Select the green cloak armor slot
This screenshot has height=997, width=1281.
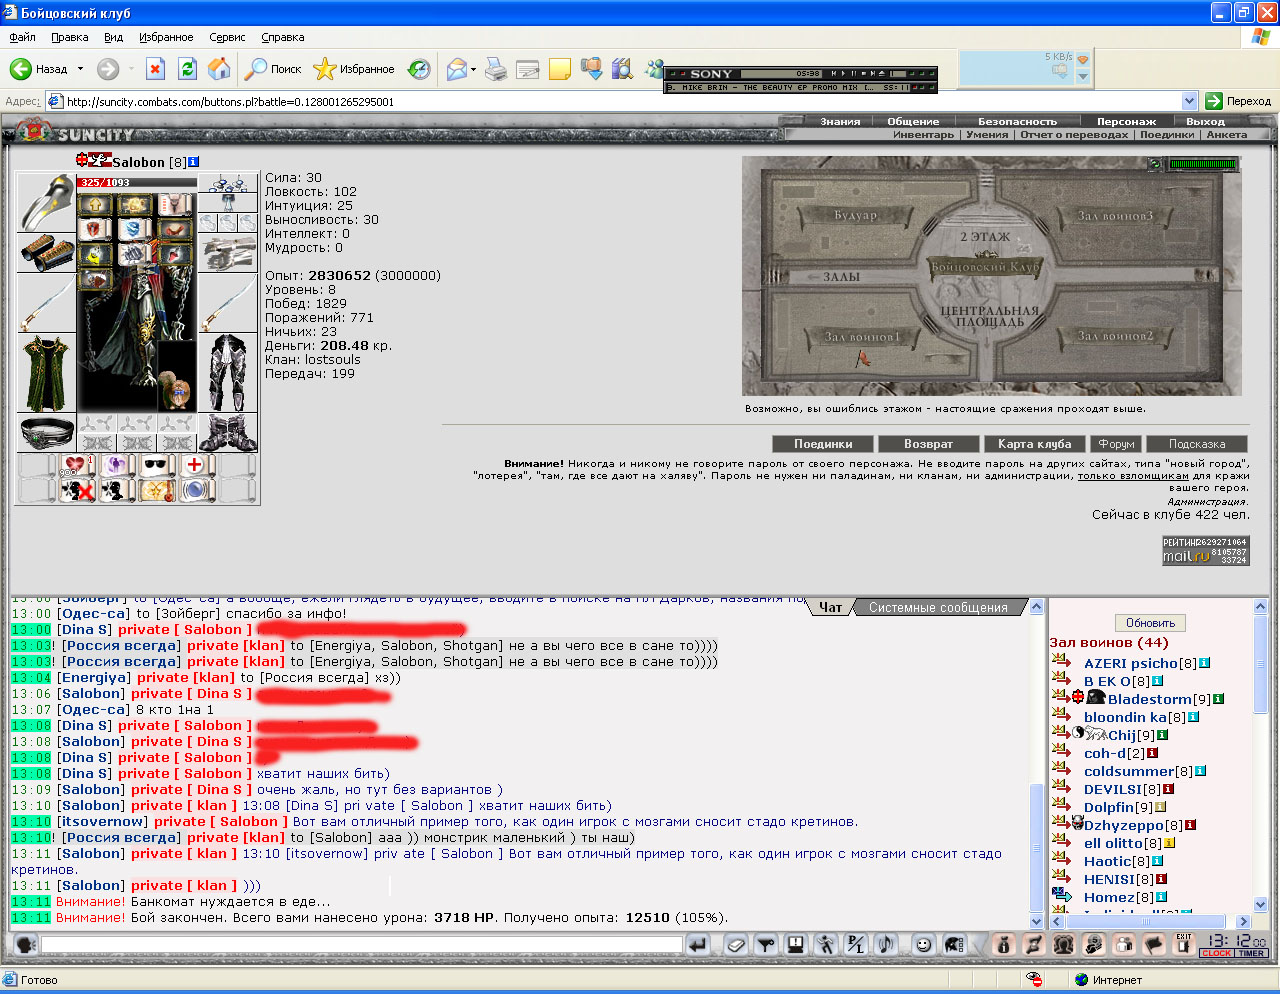[46, 373]
